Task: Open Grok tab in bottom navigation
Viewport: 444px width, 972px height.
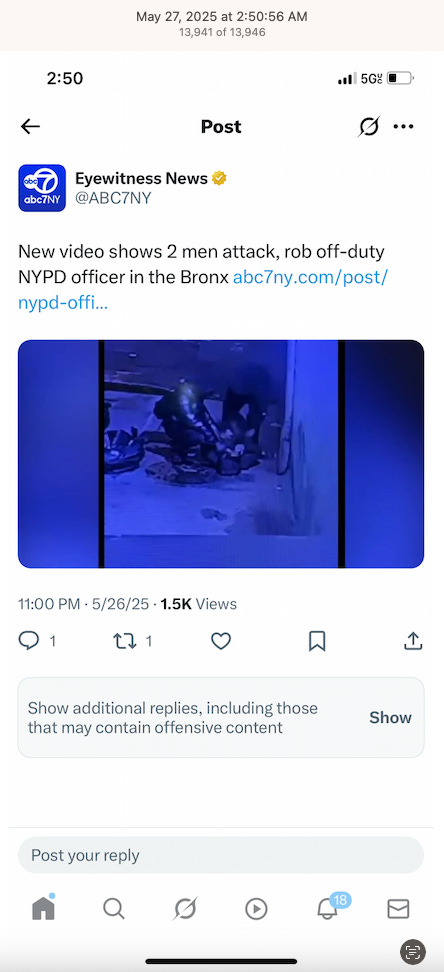Action: [185, 909]
